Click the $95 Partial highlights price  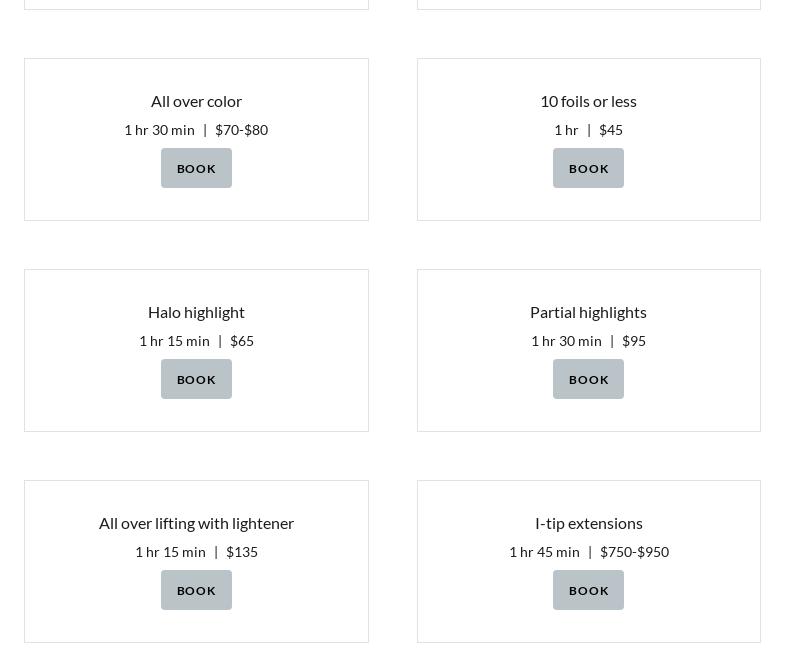pyautogui.click(x=634, y=341)
